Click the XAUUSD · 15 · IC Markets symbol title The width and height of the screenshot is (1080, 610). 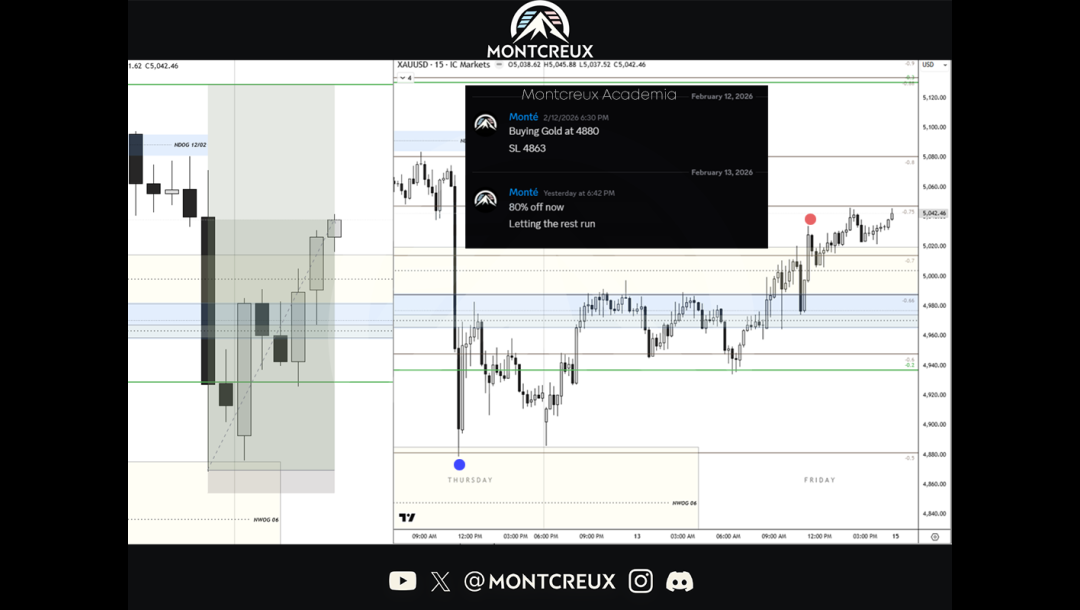(x=444, y=65)
